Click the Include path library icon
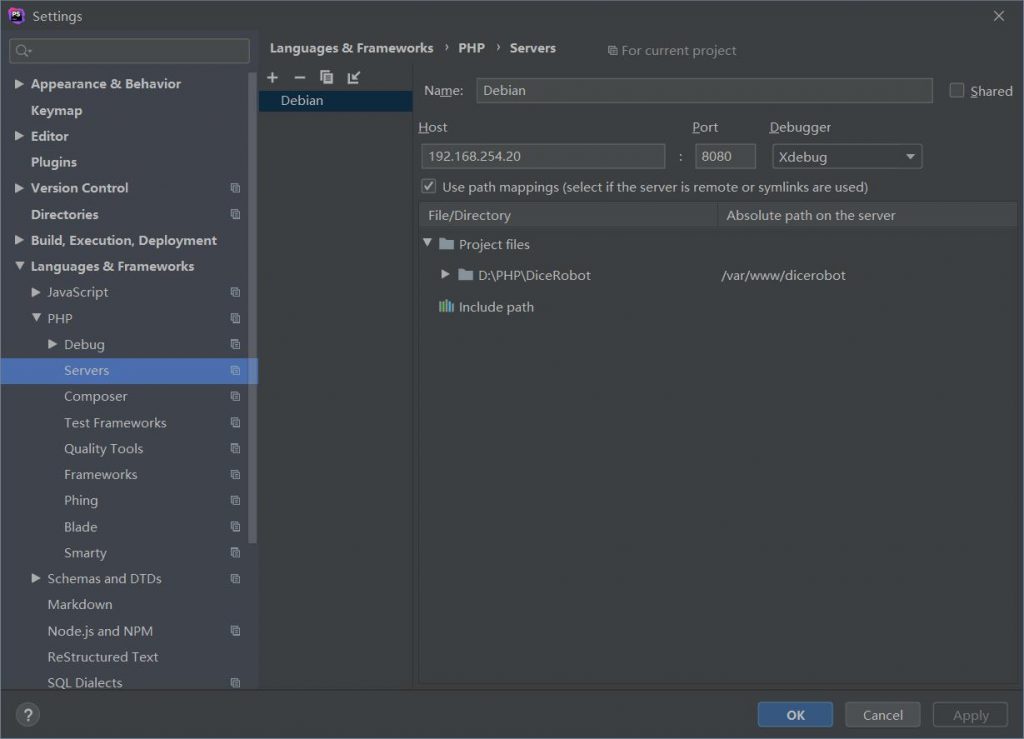Image resolution: width=1024 pixels, height=739 pixels. click(447, 306)
